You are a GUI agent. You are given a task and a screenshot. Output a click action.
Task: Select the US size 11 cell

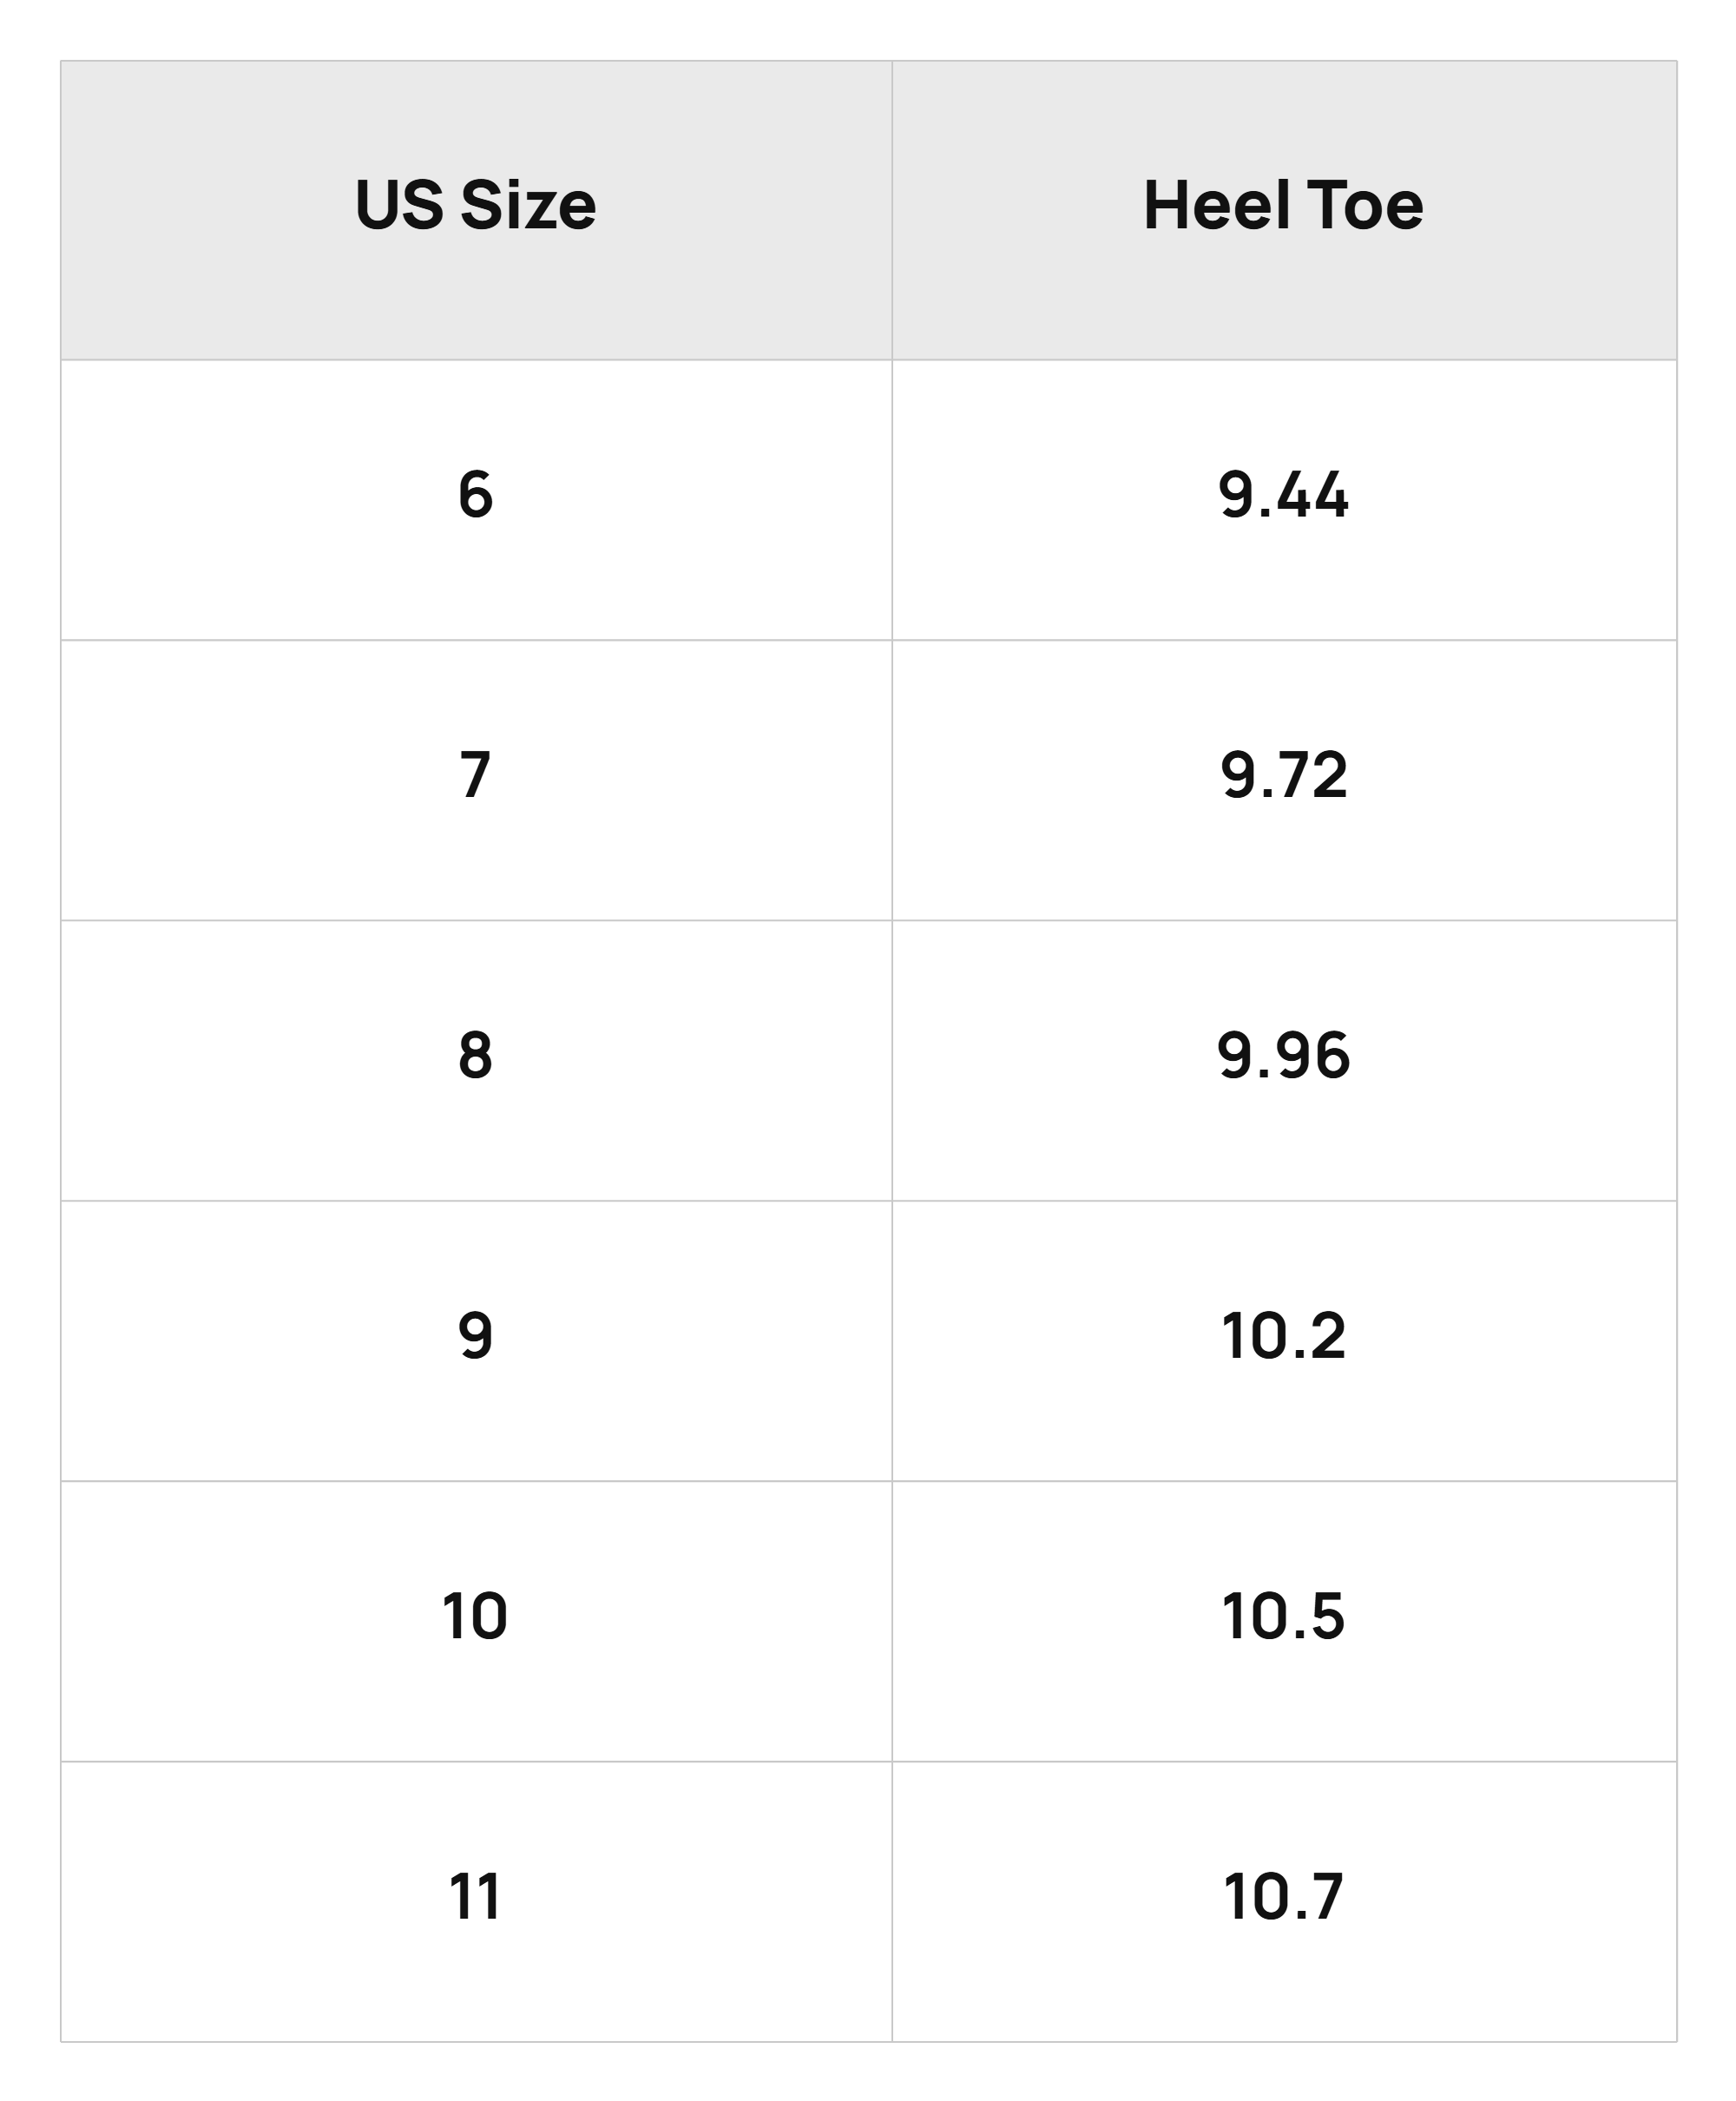click(476, 1902)
